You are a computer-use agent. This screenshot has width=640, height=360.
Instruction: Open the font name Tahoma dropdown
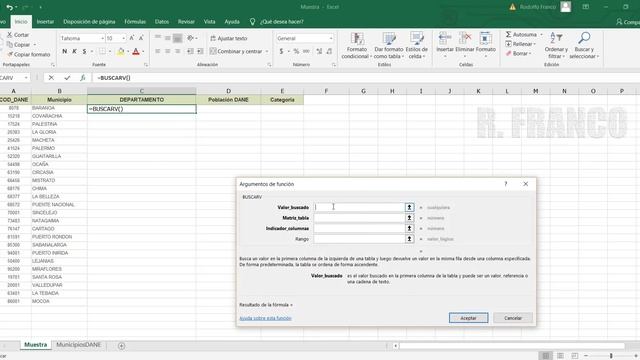(102, 38)
